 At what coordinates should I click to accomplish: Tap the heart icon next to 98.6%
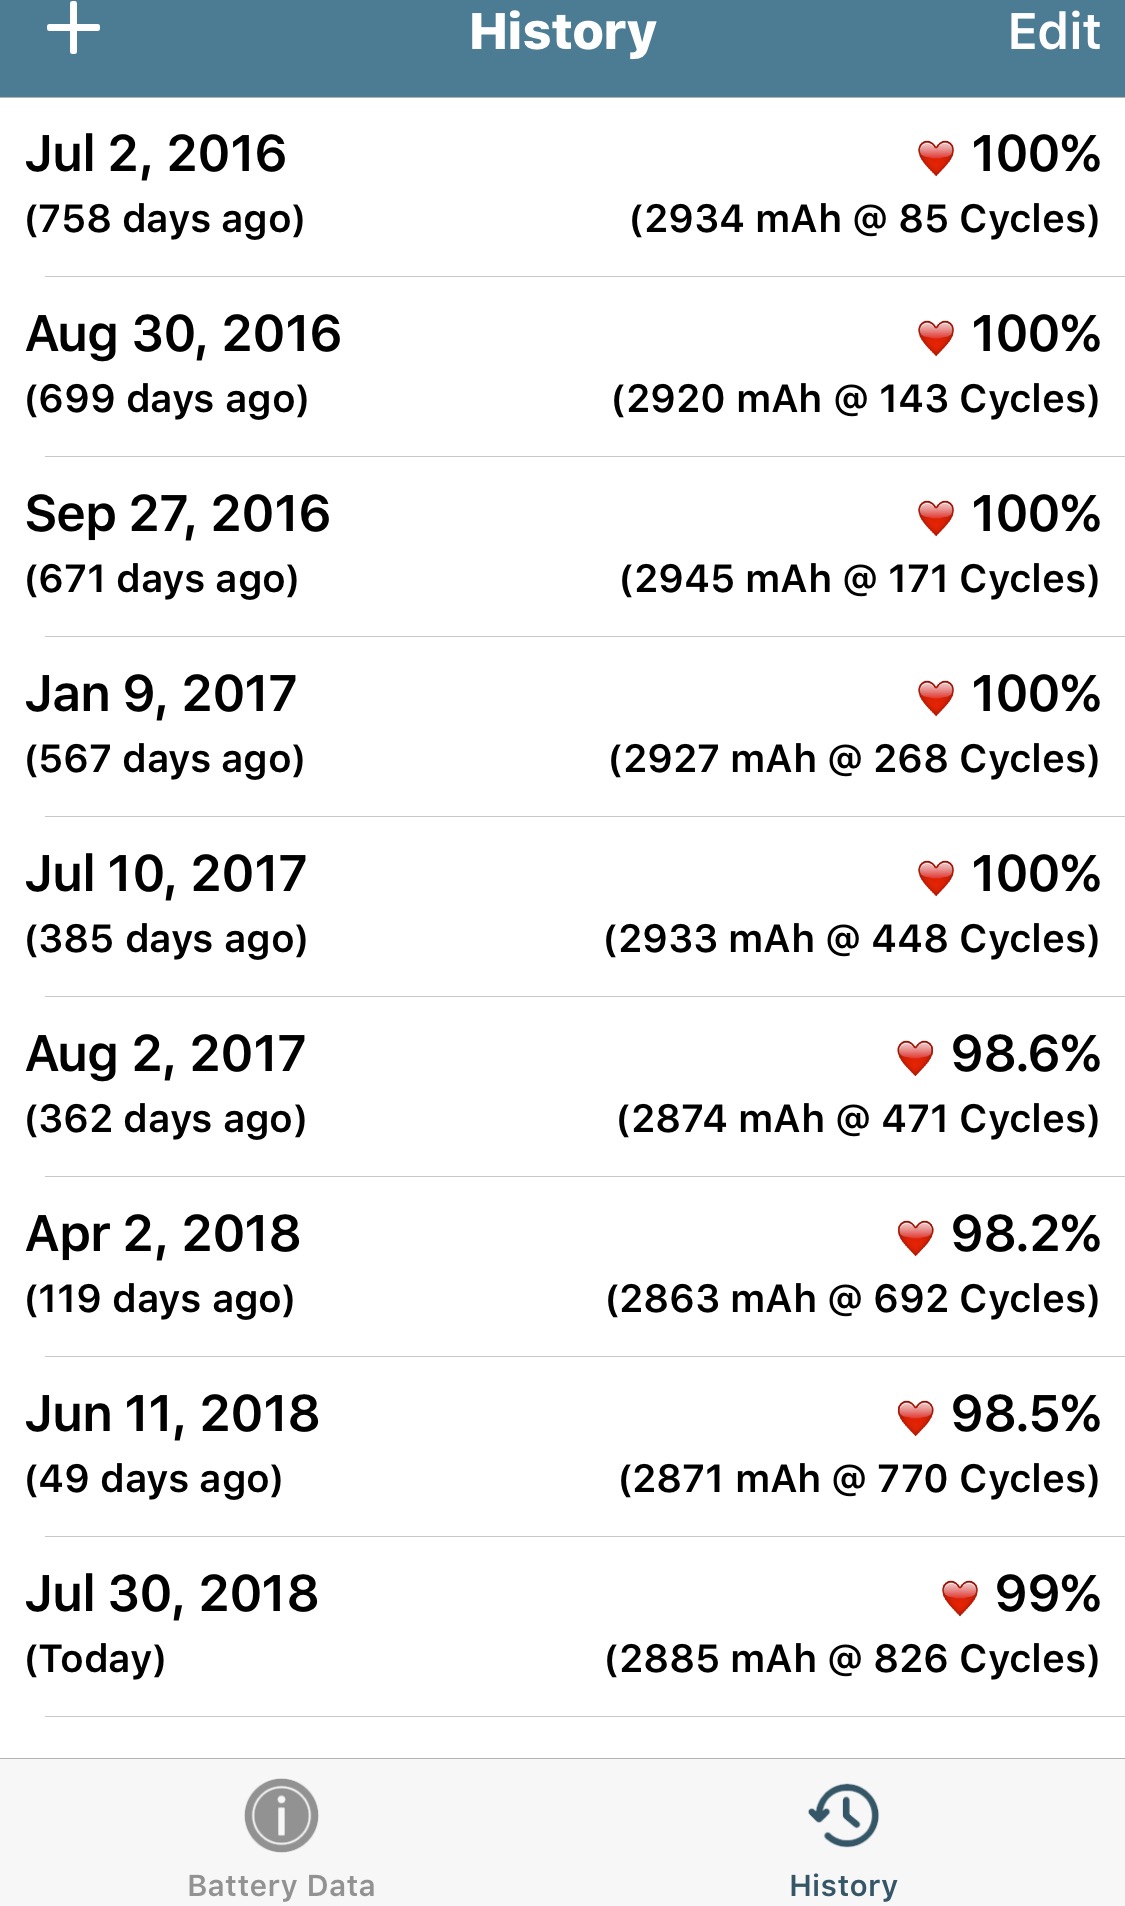click(x=915, y=1057)
